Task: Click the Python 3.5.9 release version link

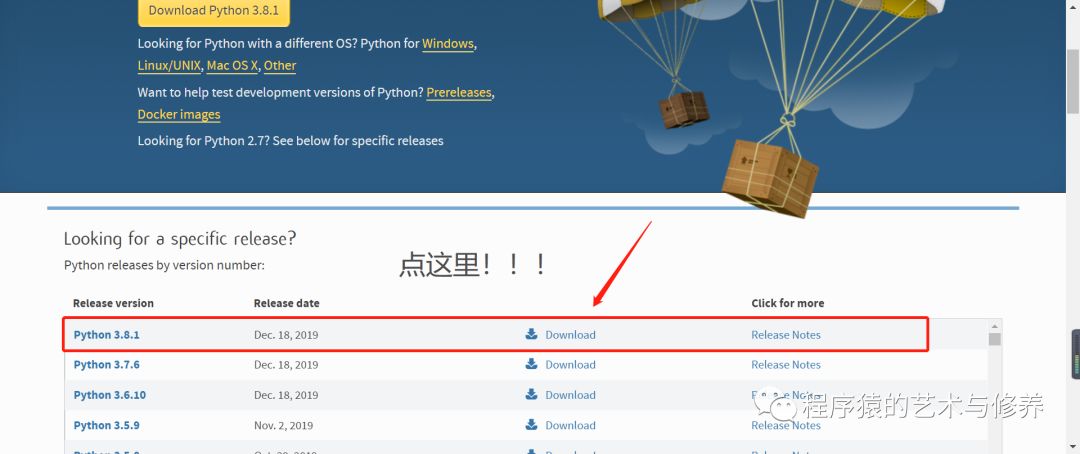Action: [107, 425]
